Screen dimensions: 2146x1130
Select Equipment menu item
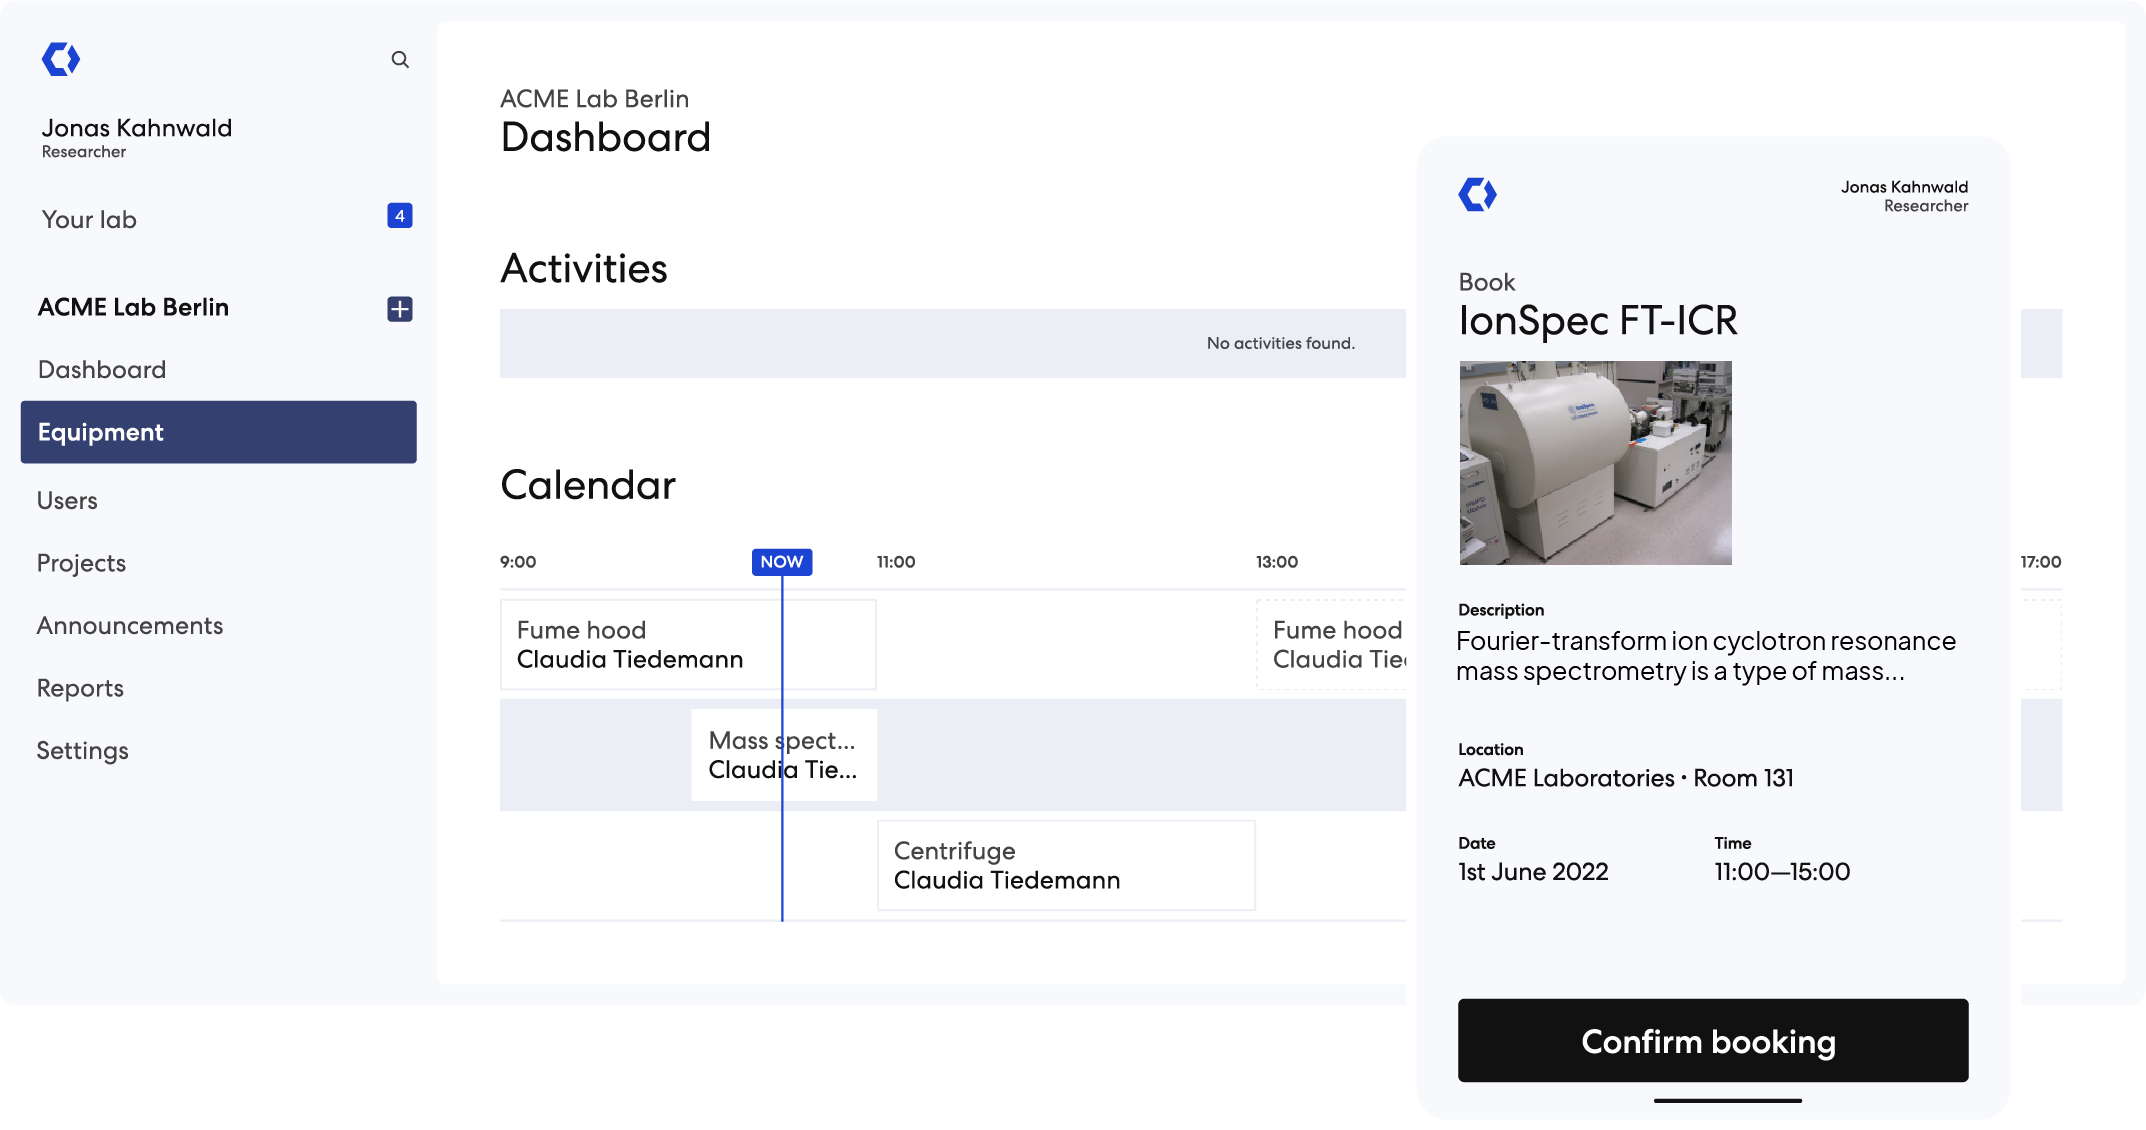click(x=218, y=432)
